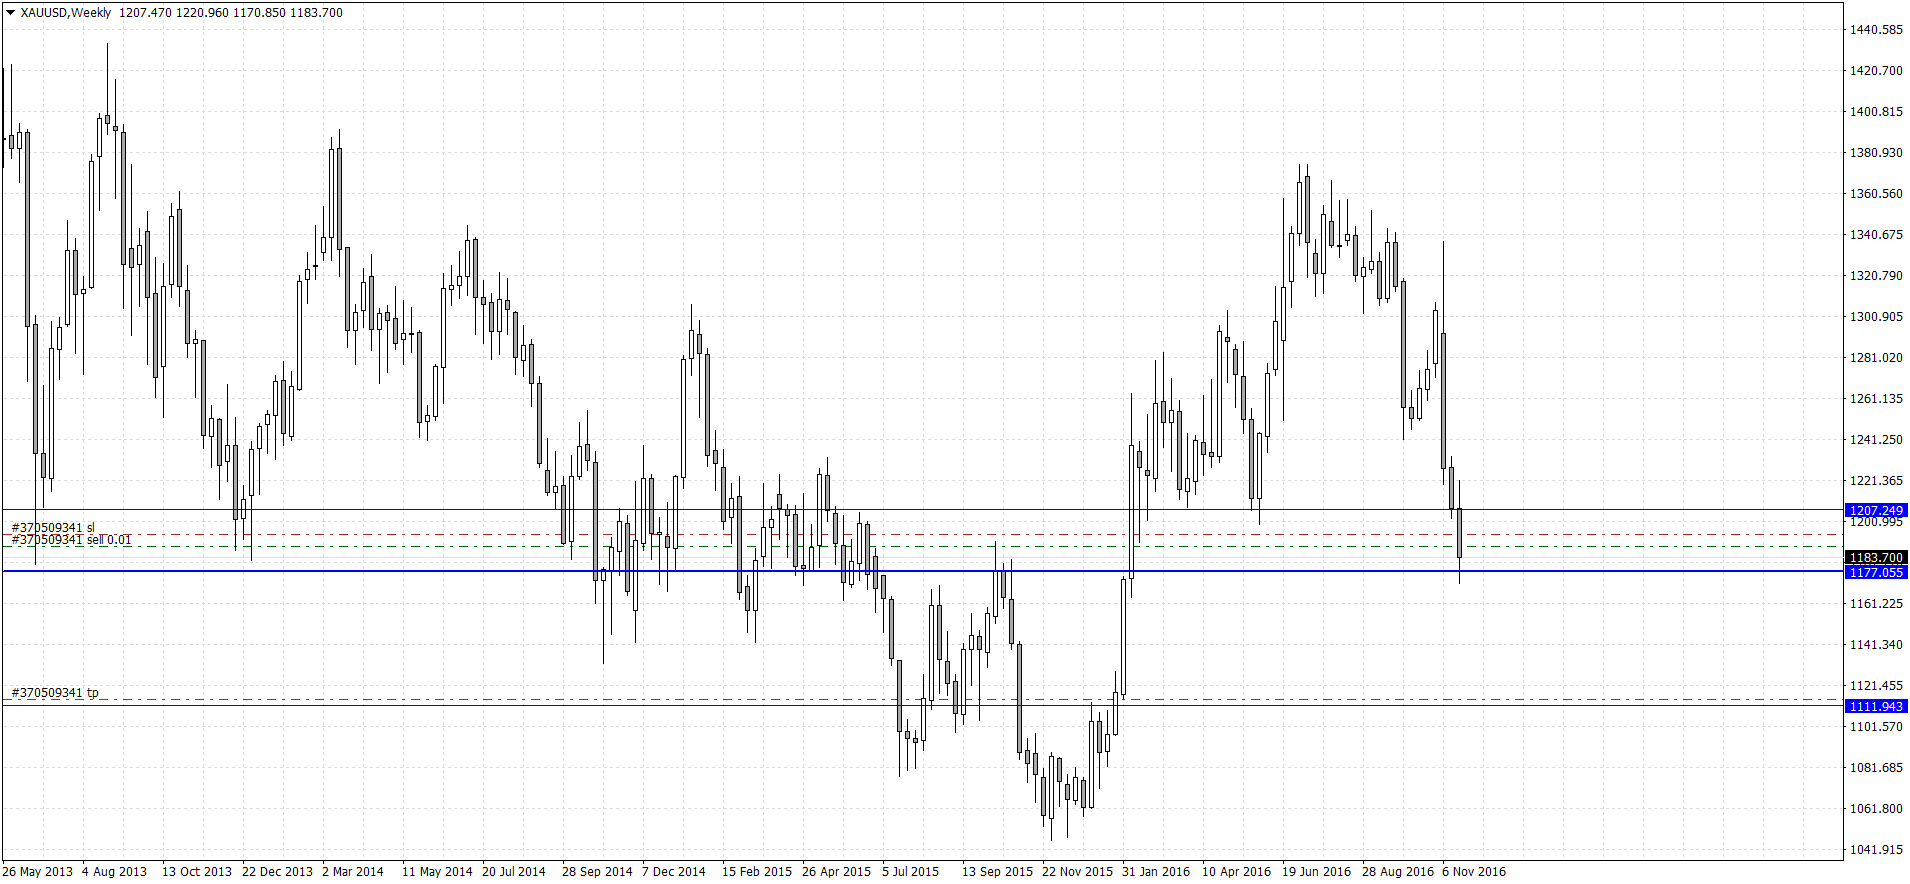Image resolution: width=1910 pixels, height=884 pixels.
Task: Click the blue 1111.943 price tag
Action: [x=1876, y=706]
